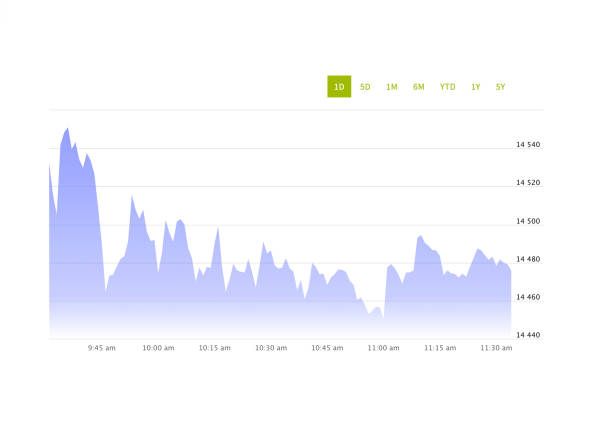
Task: Switch chart to 5D range
Action: coord(365,87)
